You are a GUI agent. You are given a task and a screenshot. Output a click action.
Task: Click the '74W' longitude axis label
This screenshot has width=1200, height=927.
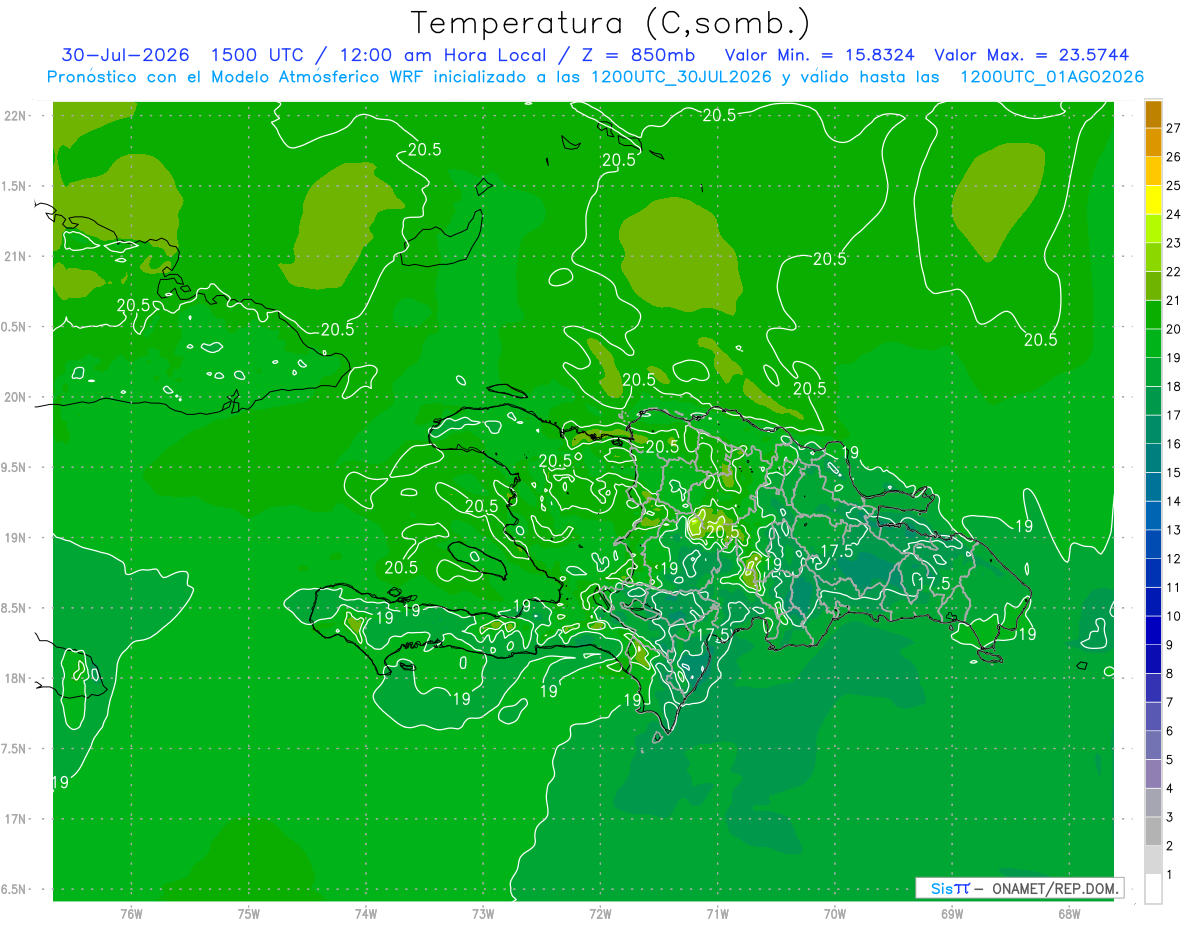[365, 914]
